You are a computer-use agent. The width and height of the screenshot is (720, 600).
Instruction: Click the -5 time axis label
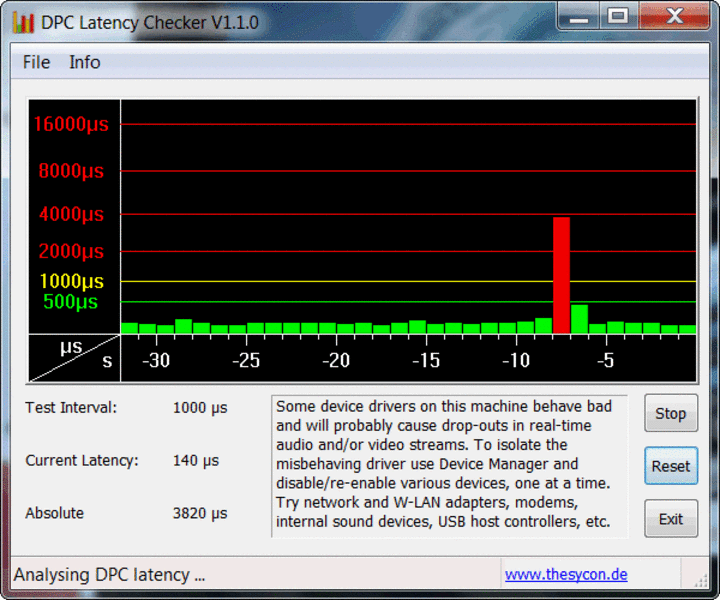click(605, 360)
